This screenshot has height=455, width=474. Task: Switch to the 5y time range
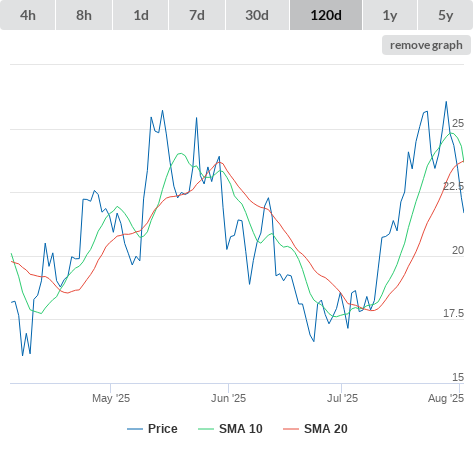(446, 15)
